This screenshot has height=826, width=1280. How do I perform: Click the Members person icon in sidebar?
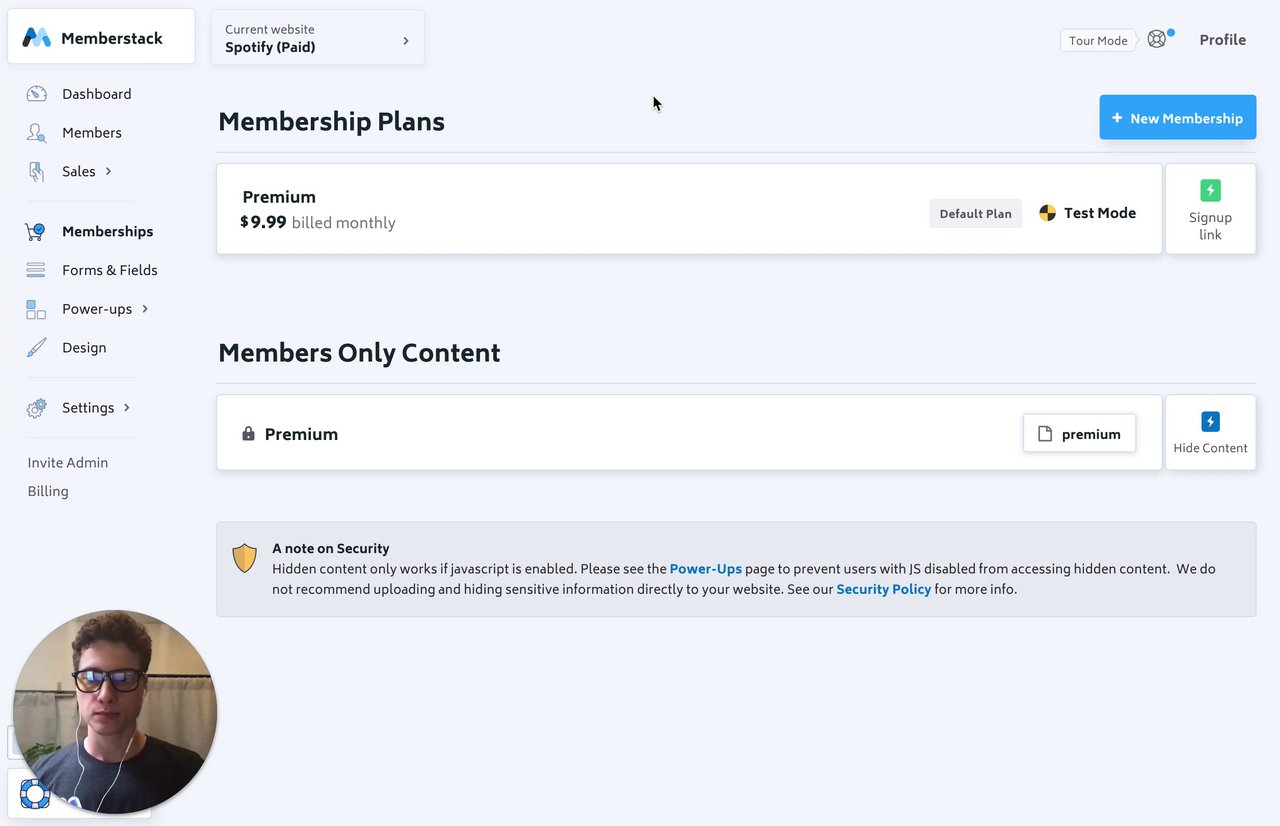click(x=37, y=133)
